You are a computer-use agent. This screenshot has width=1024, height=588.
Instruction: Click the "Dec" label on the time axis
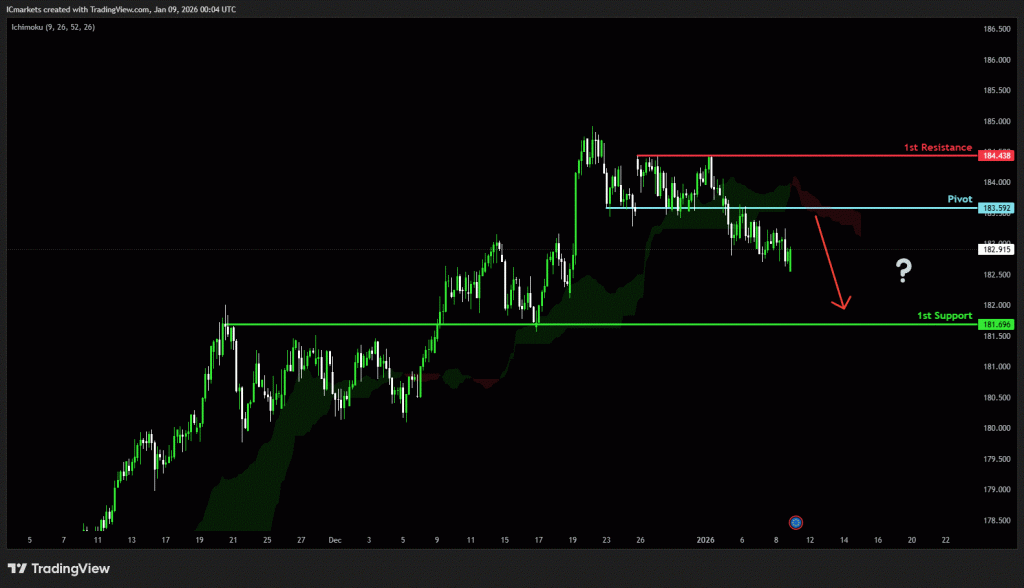click(335, 539)
